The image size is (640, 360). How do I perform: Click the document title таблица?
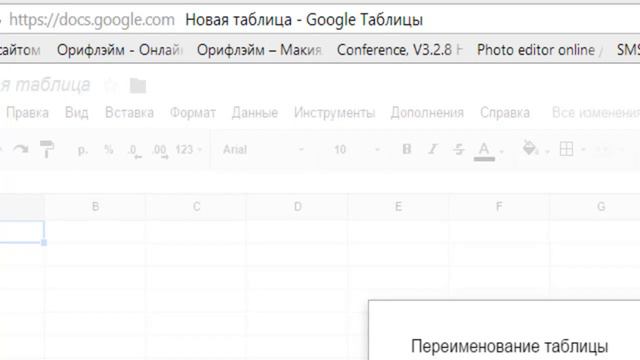tap(45, 85)
